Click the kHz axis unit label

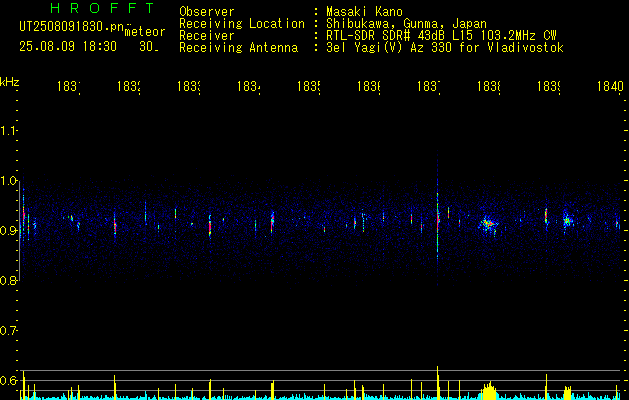coord(9,82)
